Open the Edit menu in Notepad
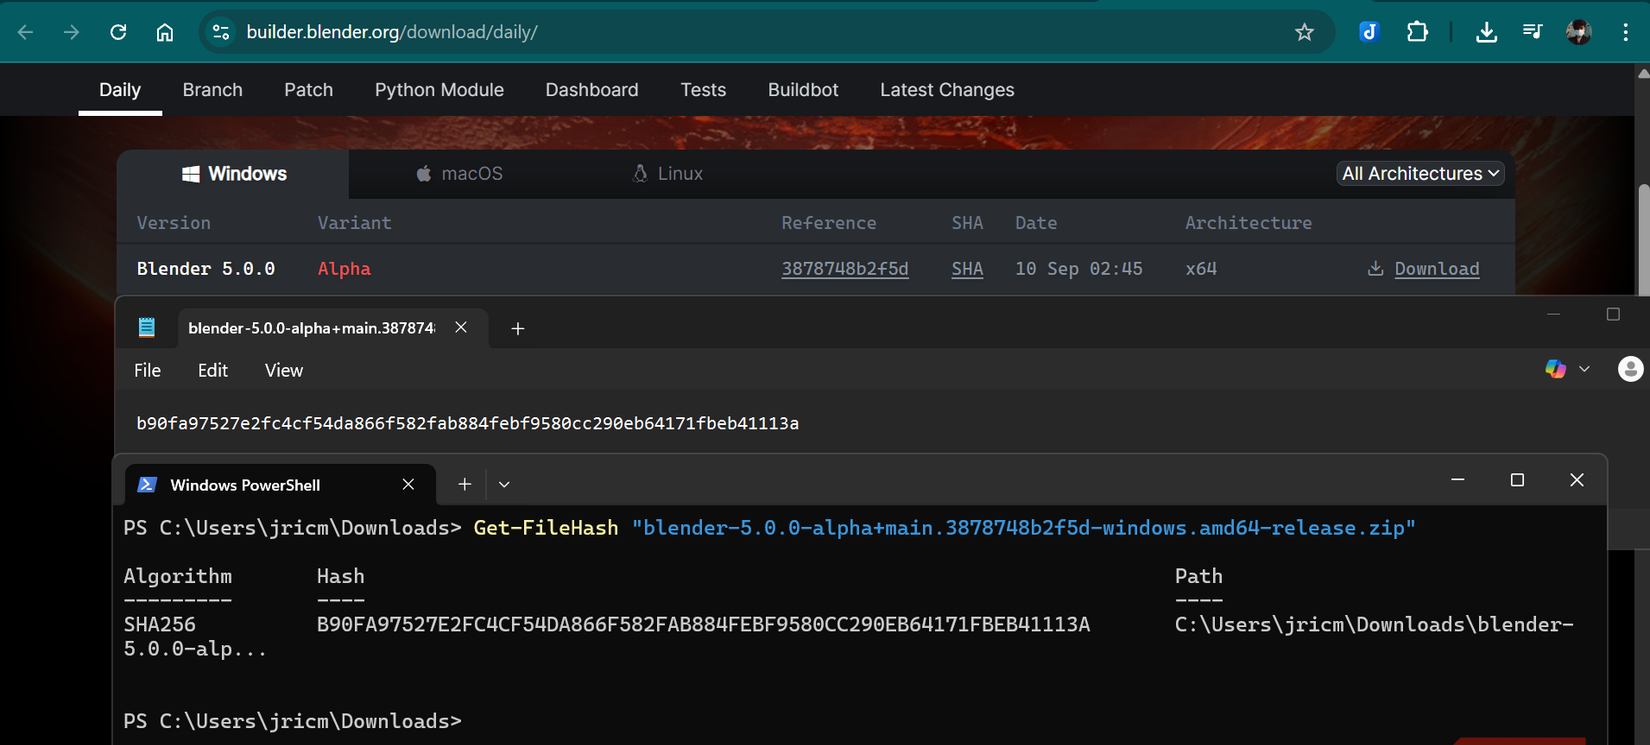The height and width of the screenshot is (745, 1650). pyautogui.click(x=212, y=371)
